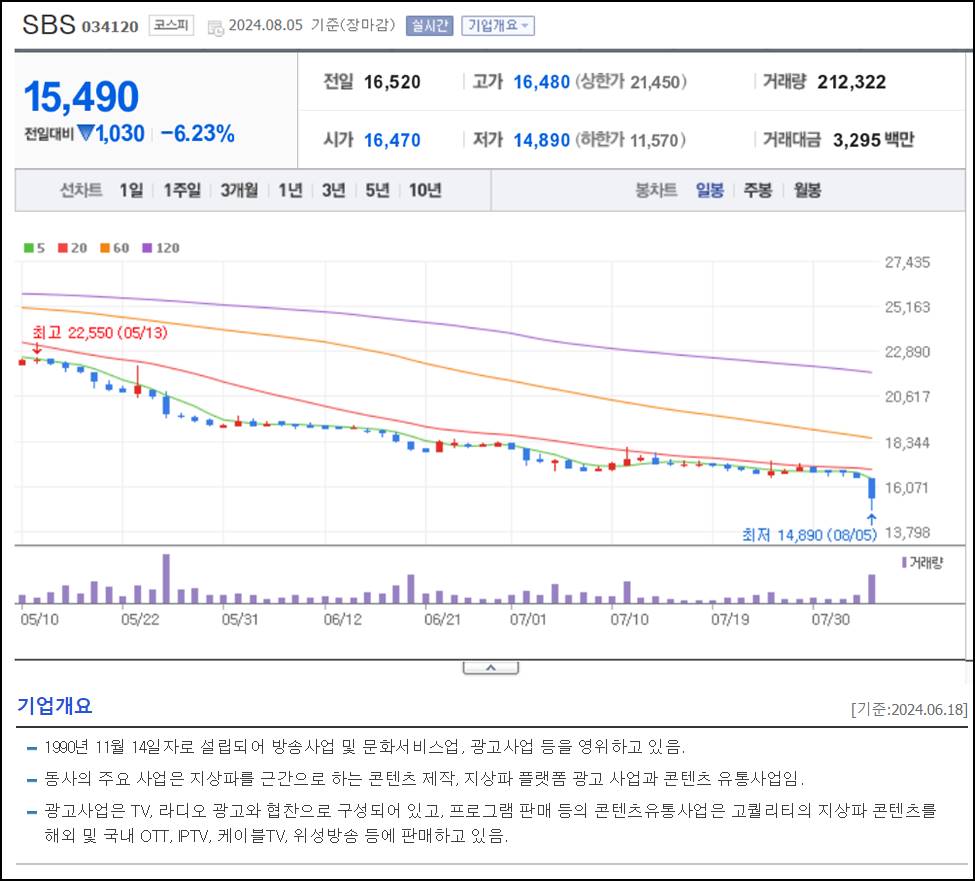975x881 pixels.
Task: Click the purple 120-day moving average swatch
Action: (147, 247)
